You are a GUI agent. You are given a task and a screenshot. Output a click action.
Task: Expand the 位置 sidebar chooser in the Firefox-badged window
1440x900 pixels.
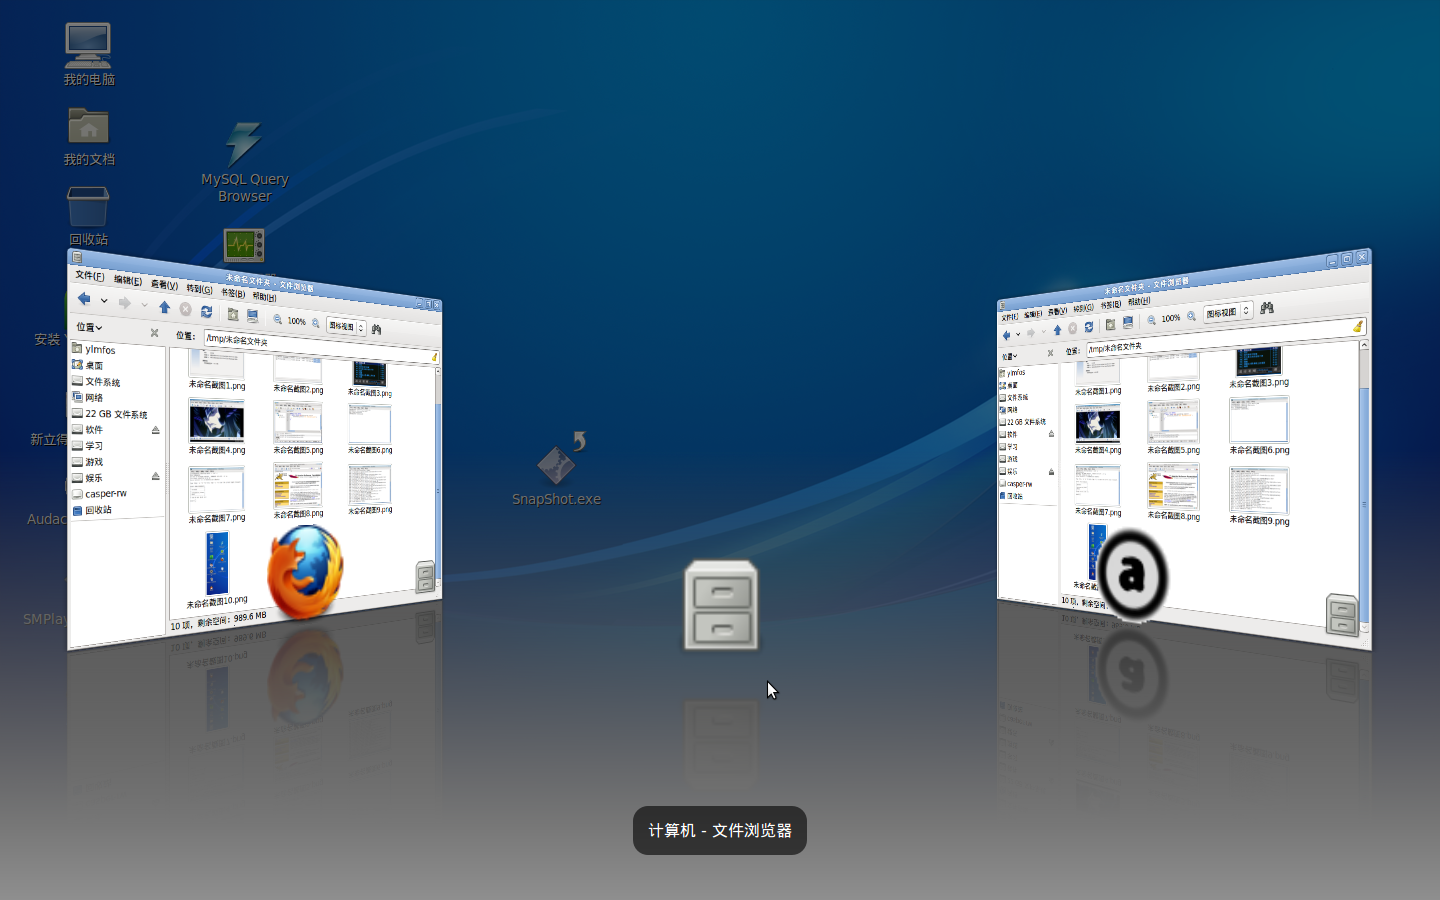point(90,327)
